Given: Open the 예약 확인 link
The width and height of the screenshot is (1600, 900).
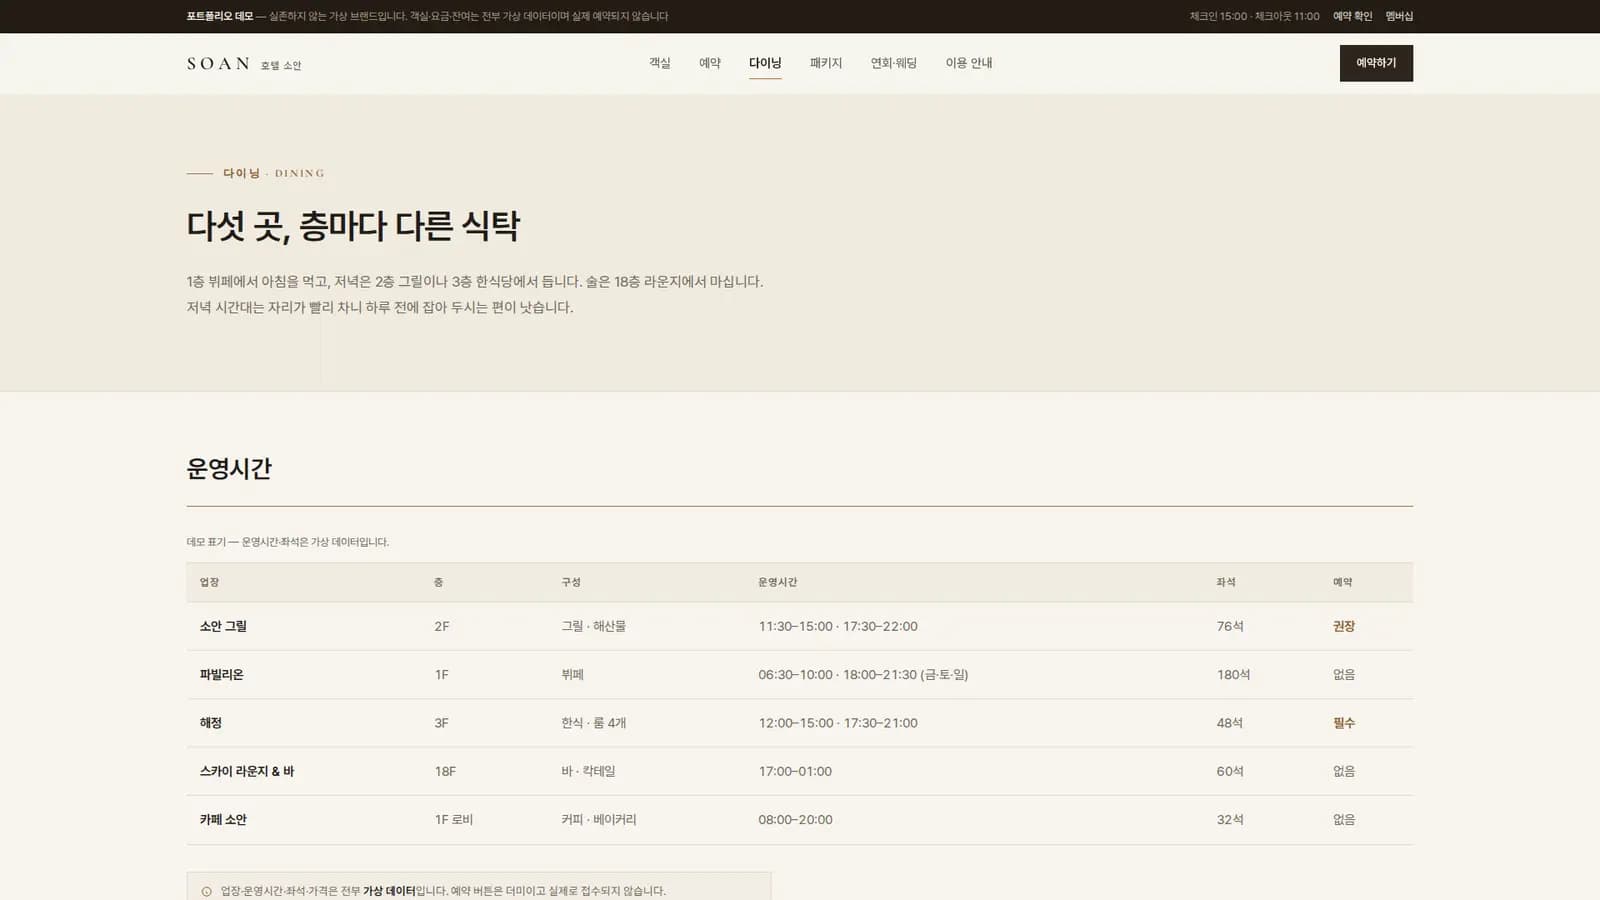Looking at the screenshot, I should click(1352, 16).
